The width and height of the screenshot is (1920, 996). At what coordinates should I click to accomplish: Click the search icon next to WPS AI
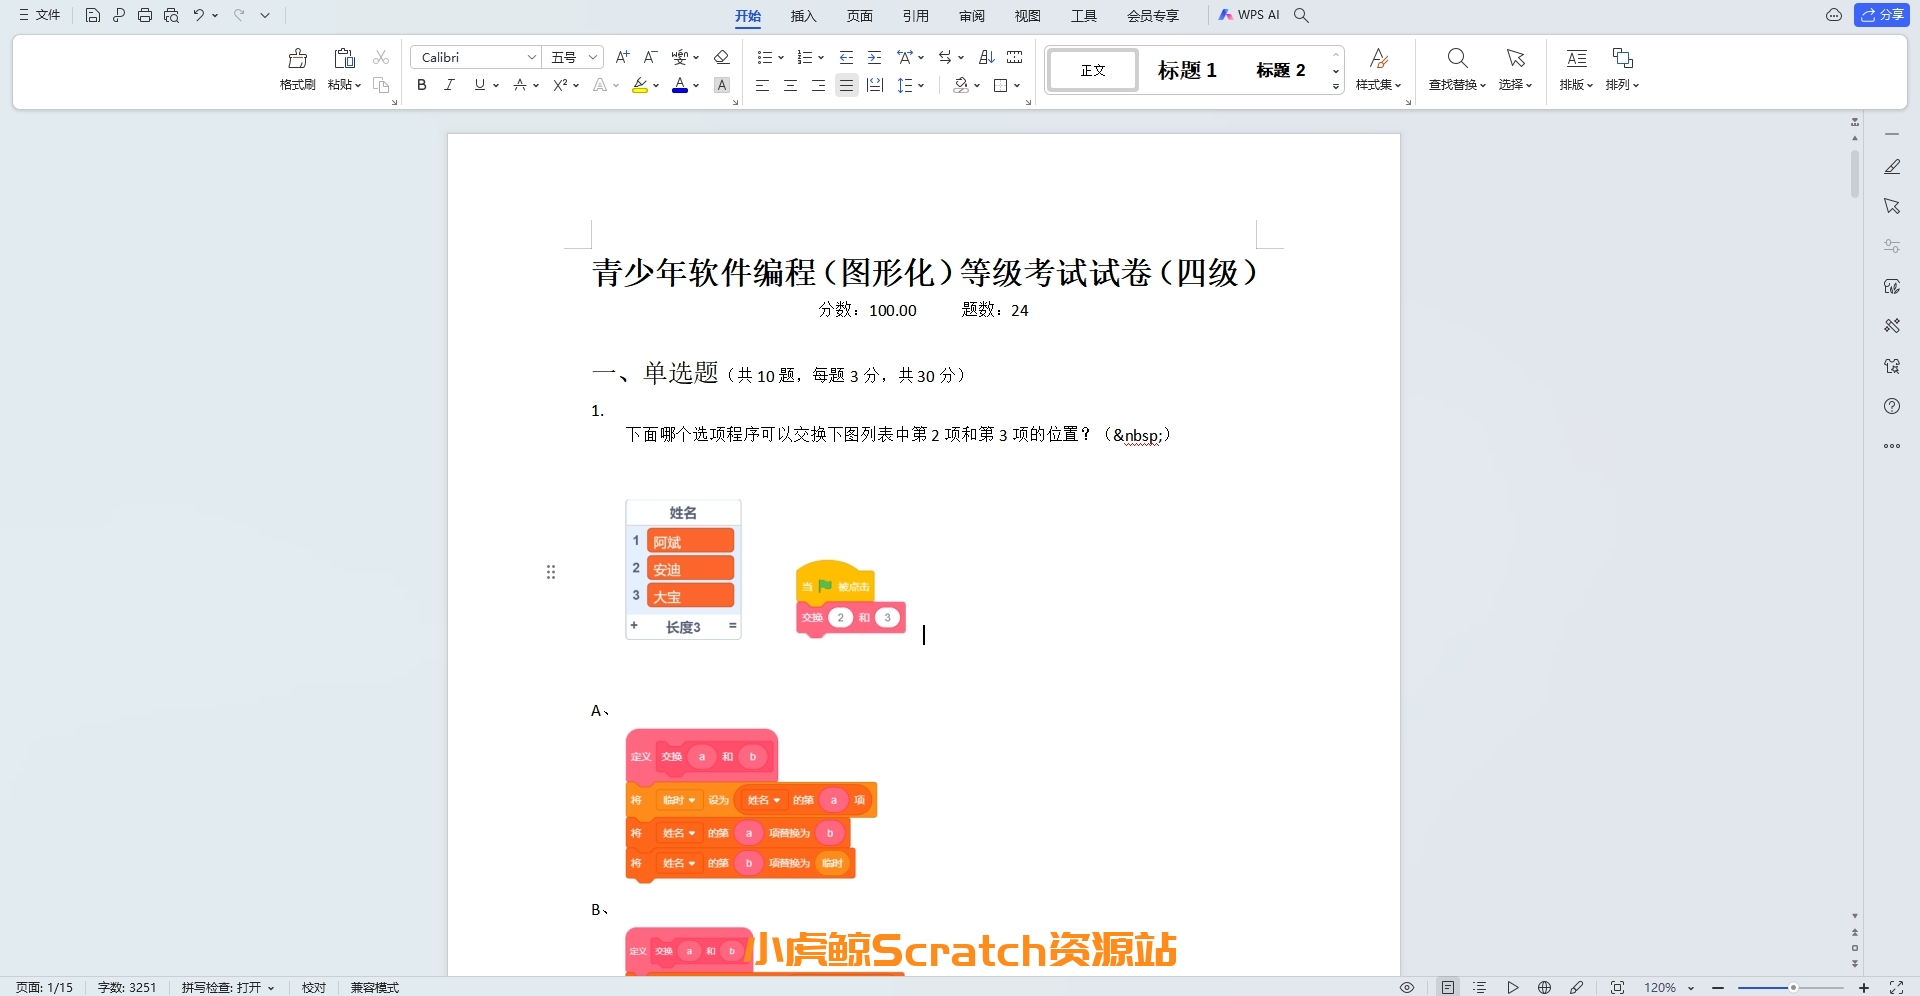coord(1301,15)
